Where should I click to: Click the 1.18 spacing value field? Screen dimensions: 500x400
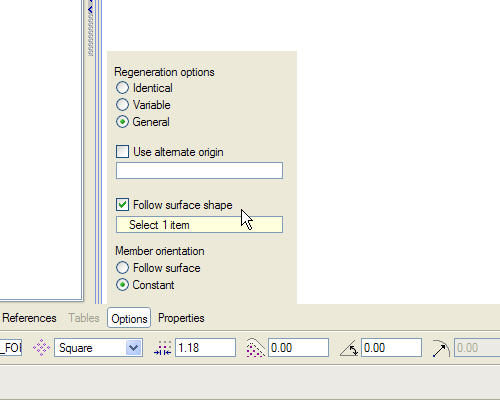(x=205, y=348)
